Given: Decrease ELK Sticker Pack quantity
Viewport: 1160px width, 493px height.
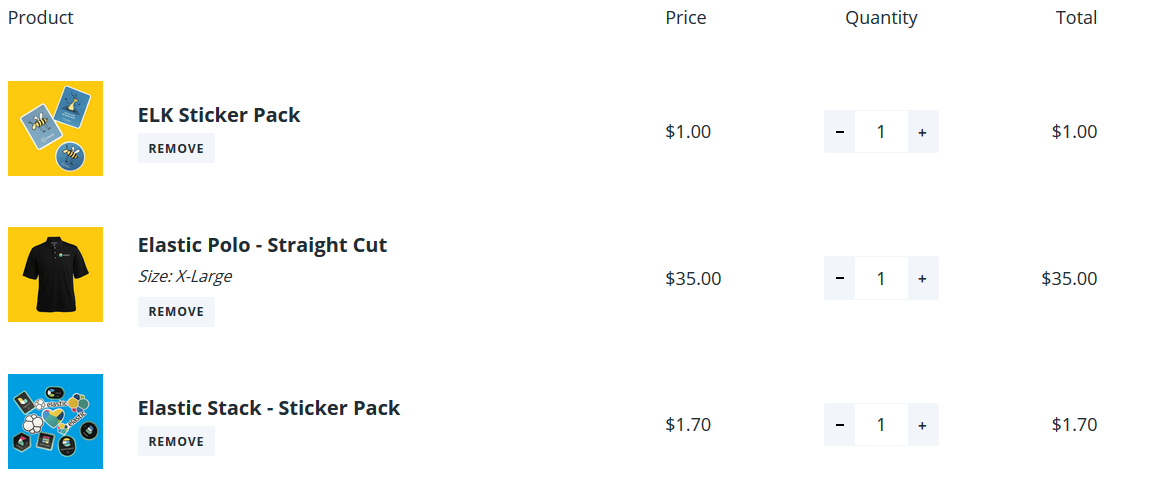Looking at the screenshot, I should click(x=839, y=132).
